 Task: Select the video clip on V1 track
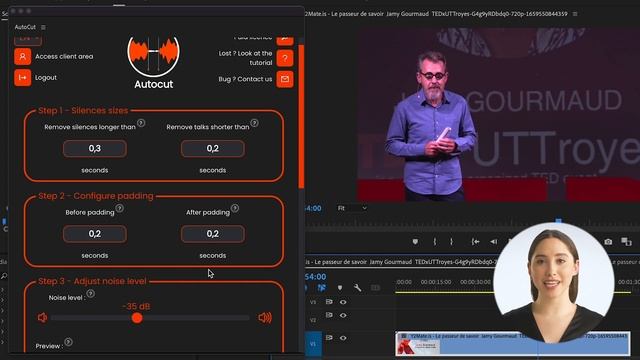(x=512, y=344)
